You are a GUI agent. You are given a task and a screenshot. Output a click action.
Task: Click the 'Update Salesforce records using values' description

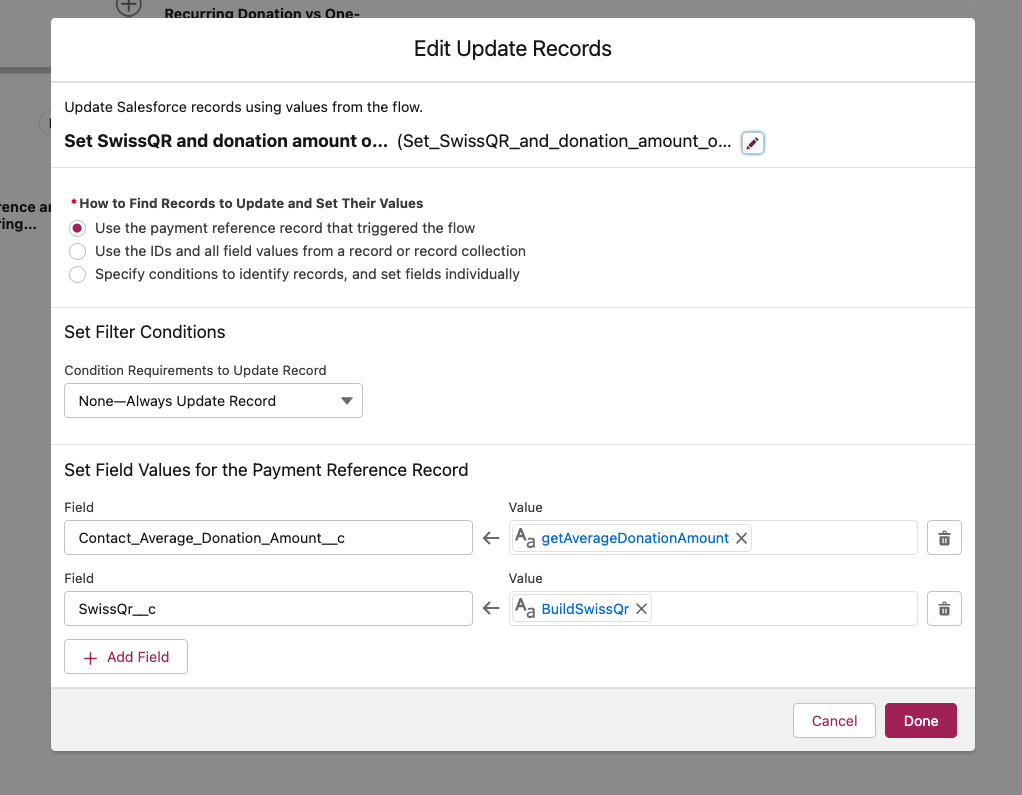click(x=243, y=107)
